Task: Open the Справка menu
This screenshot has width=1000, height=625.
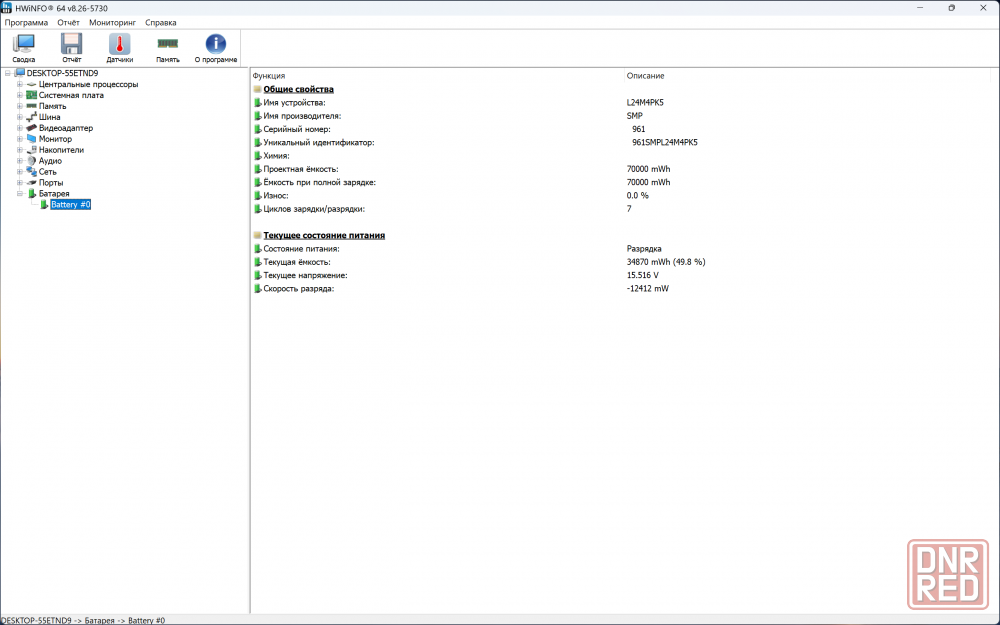Action: tap(160, 22)
